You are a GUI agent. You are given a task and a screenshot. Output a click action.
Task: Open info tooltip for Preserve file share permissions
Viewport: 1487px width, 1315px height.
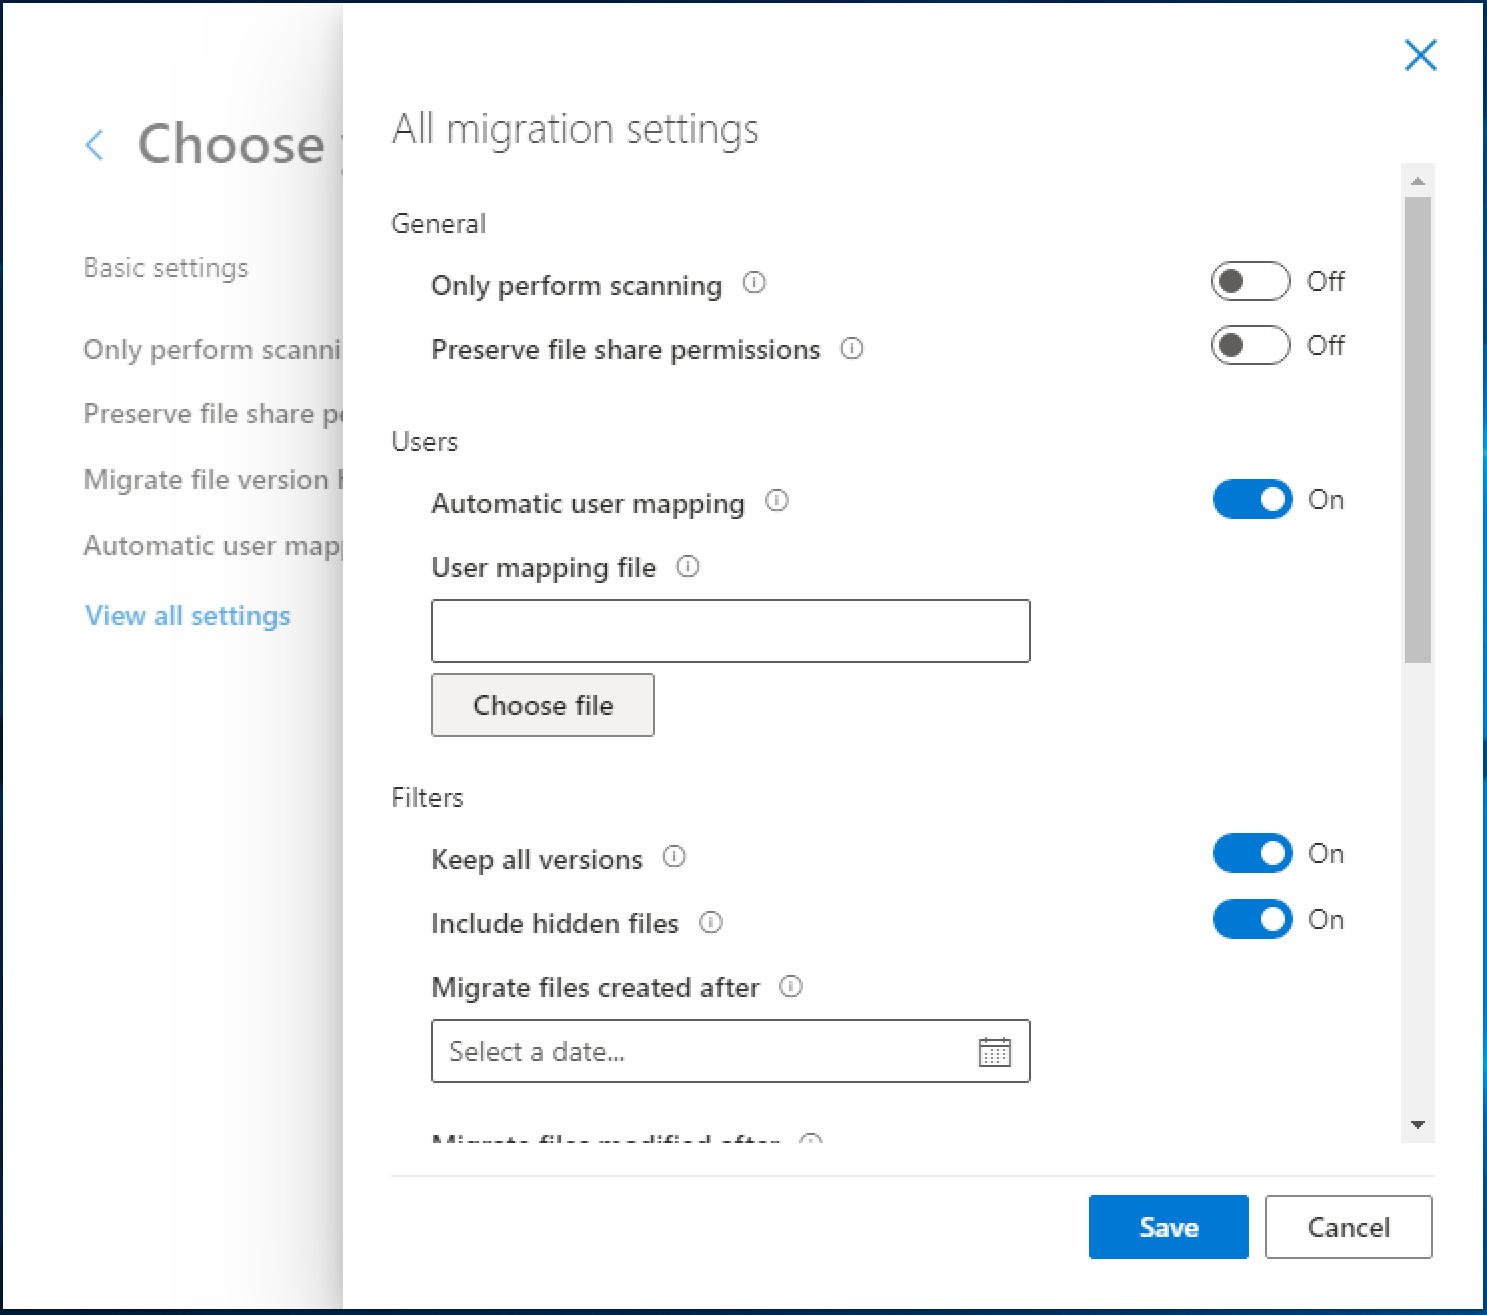pos(852,349)
